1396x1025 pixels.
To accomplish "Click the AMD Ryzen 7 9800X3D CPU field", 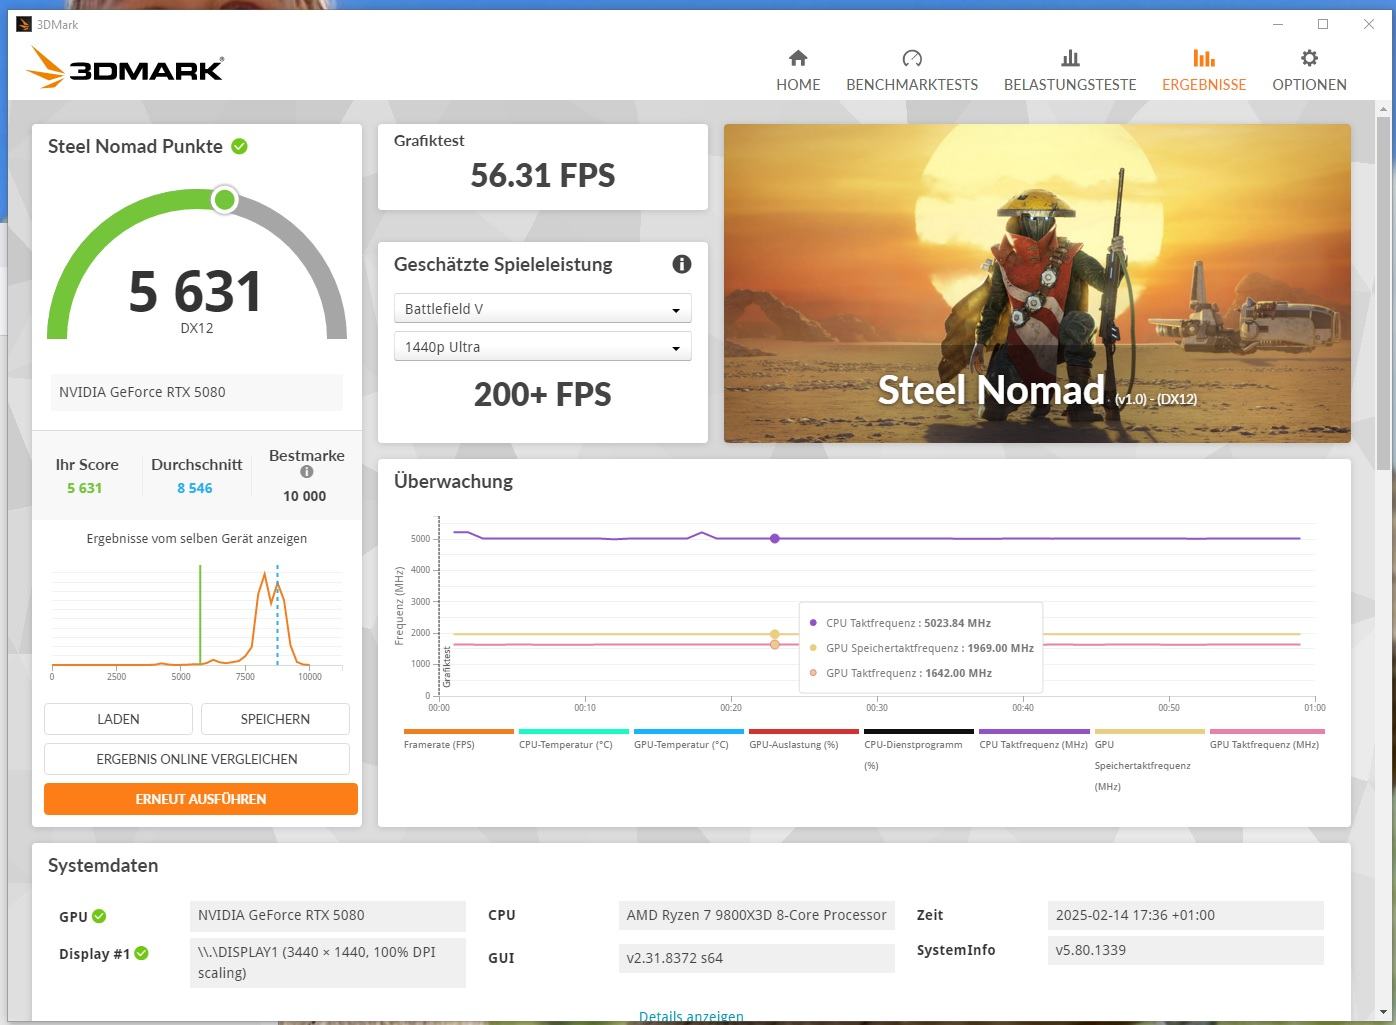I will pyautogui.click(x=756, y=915).
